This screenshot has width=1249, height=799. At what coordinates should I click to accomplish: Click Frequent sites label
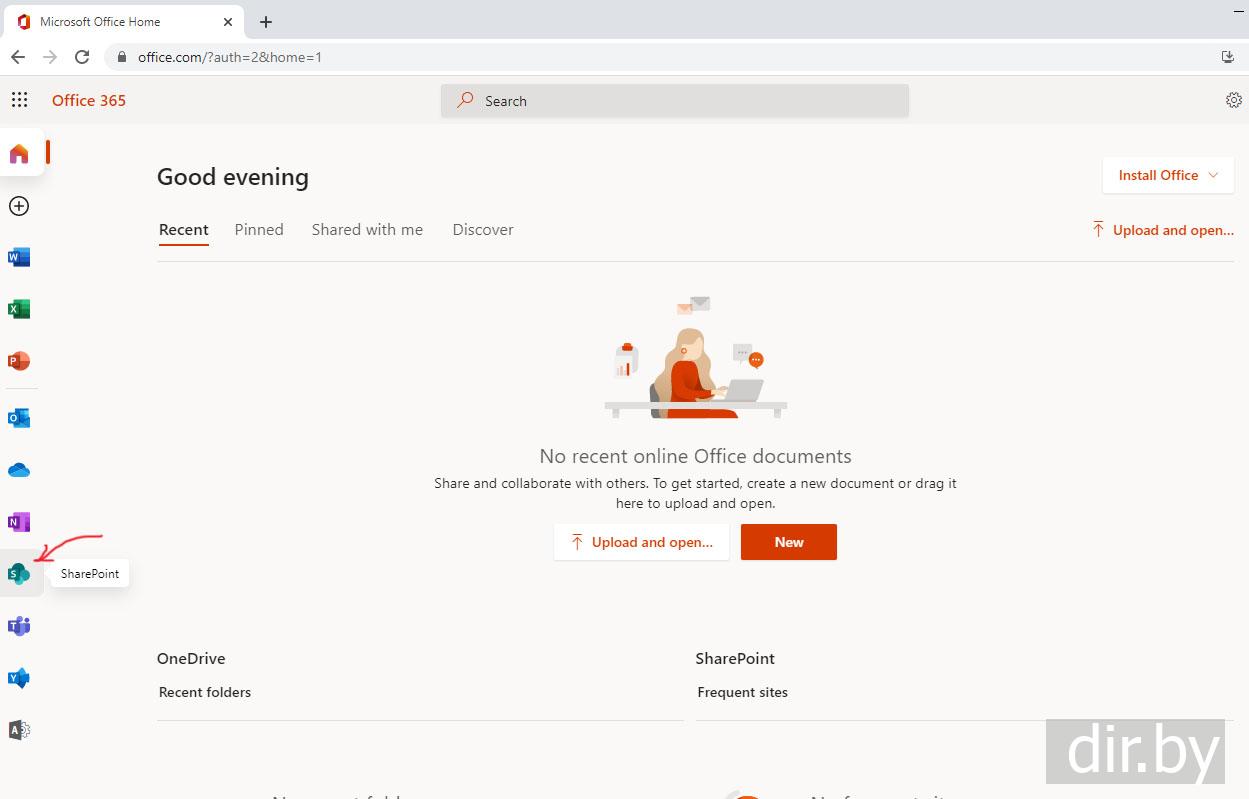(x=743, y=692)
